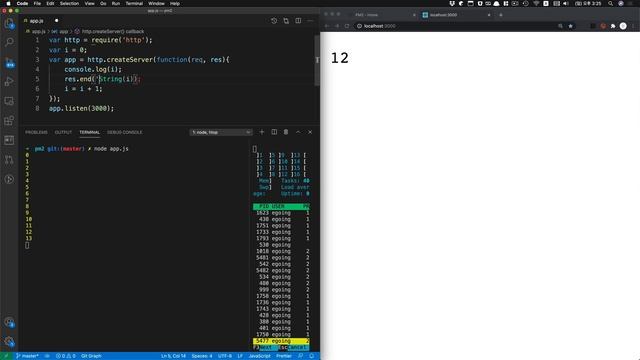Open the terminal selector dropdown "node, htop"

[x=221, y=132]
